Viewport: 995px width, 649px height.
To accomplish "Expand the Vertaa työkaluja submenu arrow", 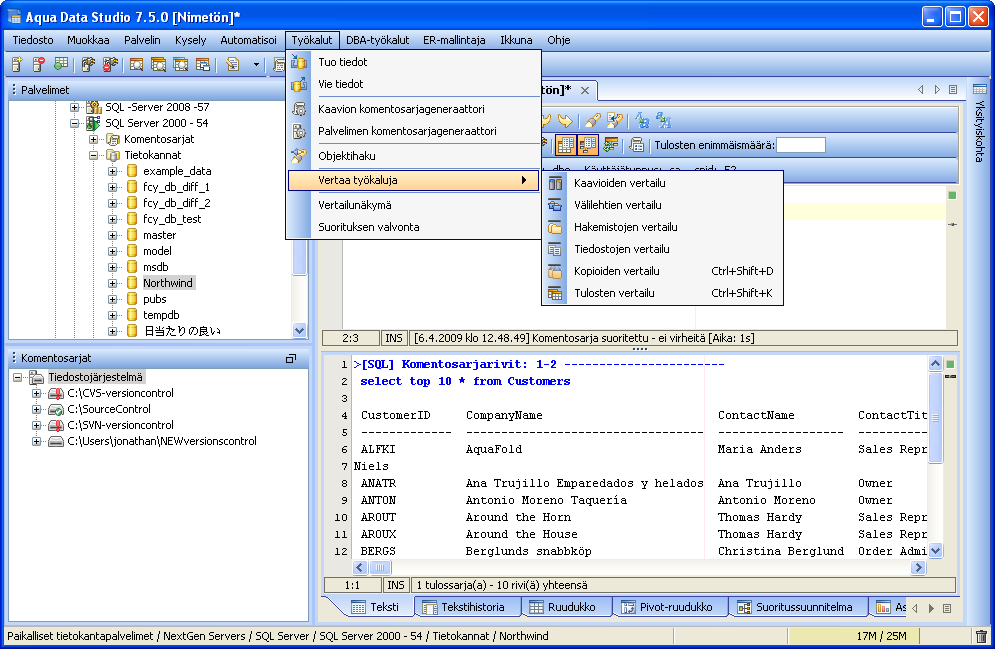I will pos(524,180).
